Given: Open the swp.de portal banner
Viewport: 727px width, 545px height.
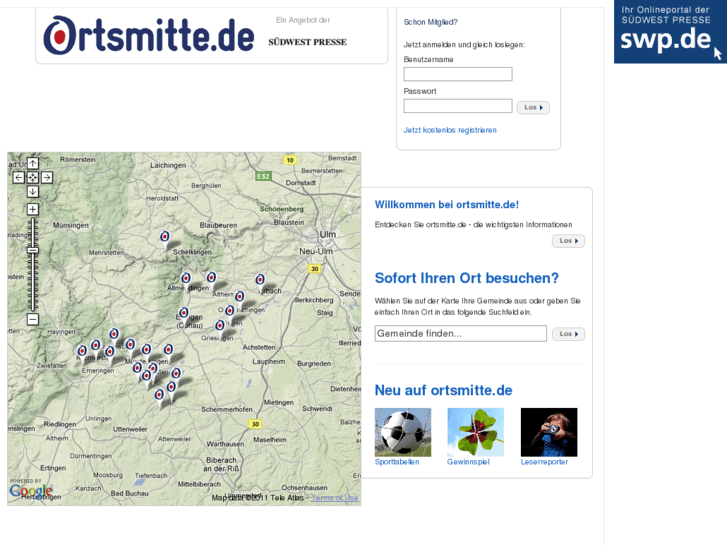Looking at the screenshot, I should coord(670,32).
